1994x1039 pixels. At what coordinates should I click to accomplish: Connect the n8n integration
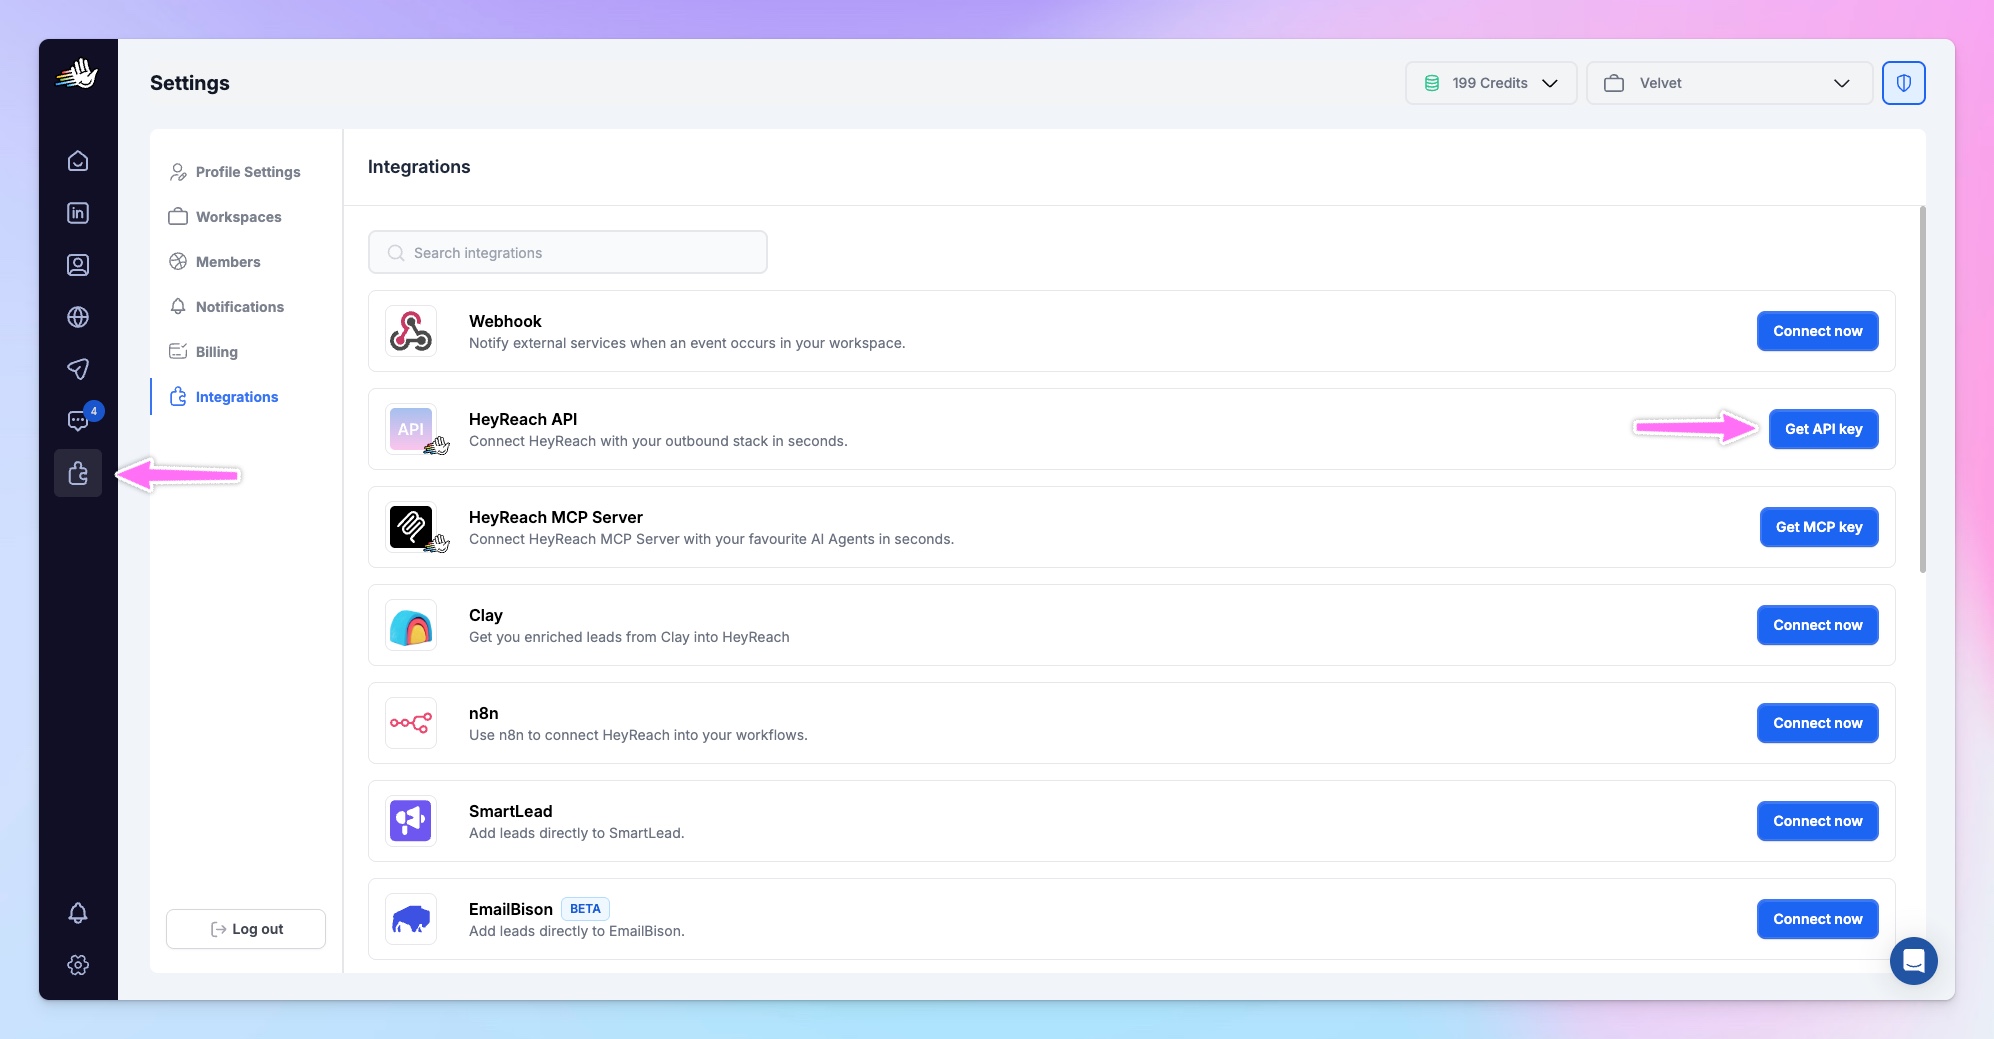[x=1818, y=723]
